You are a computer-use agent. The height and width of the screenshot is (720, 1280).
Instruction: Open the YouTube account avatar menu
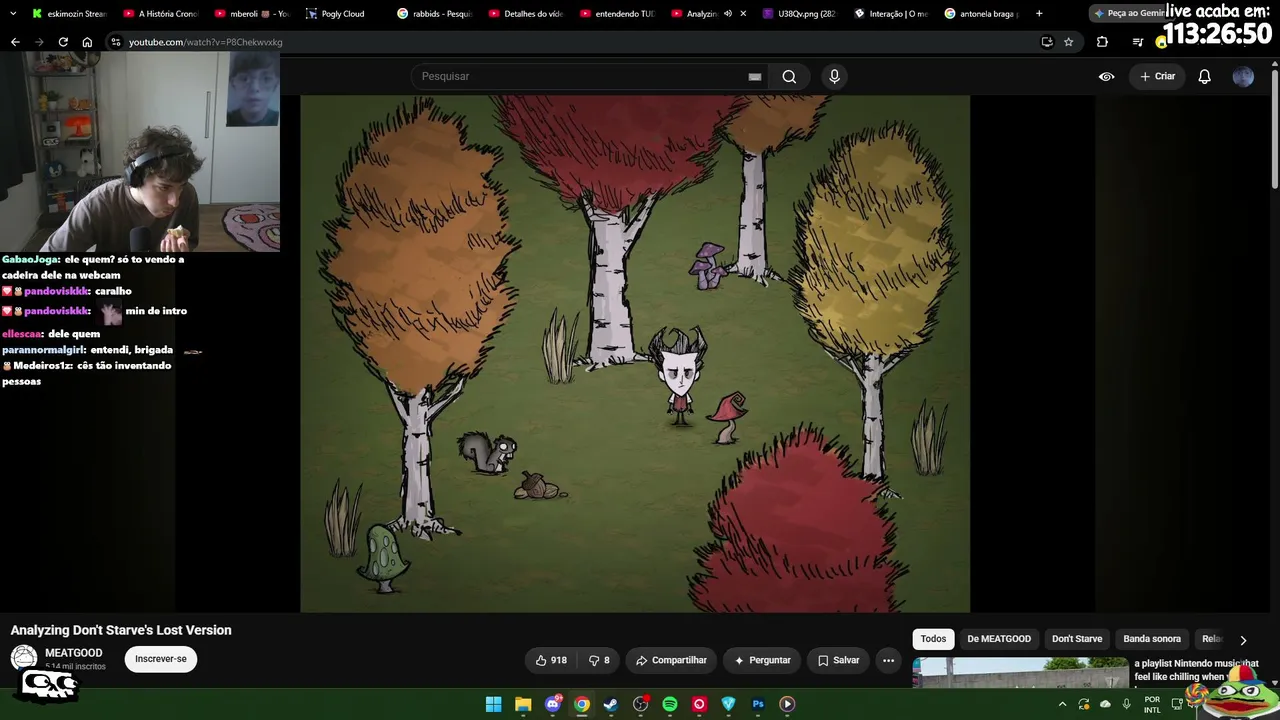tap(1243, 76)
